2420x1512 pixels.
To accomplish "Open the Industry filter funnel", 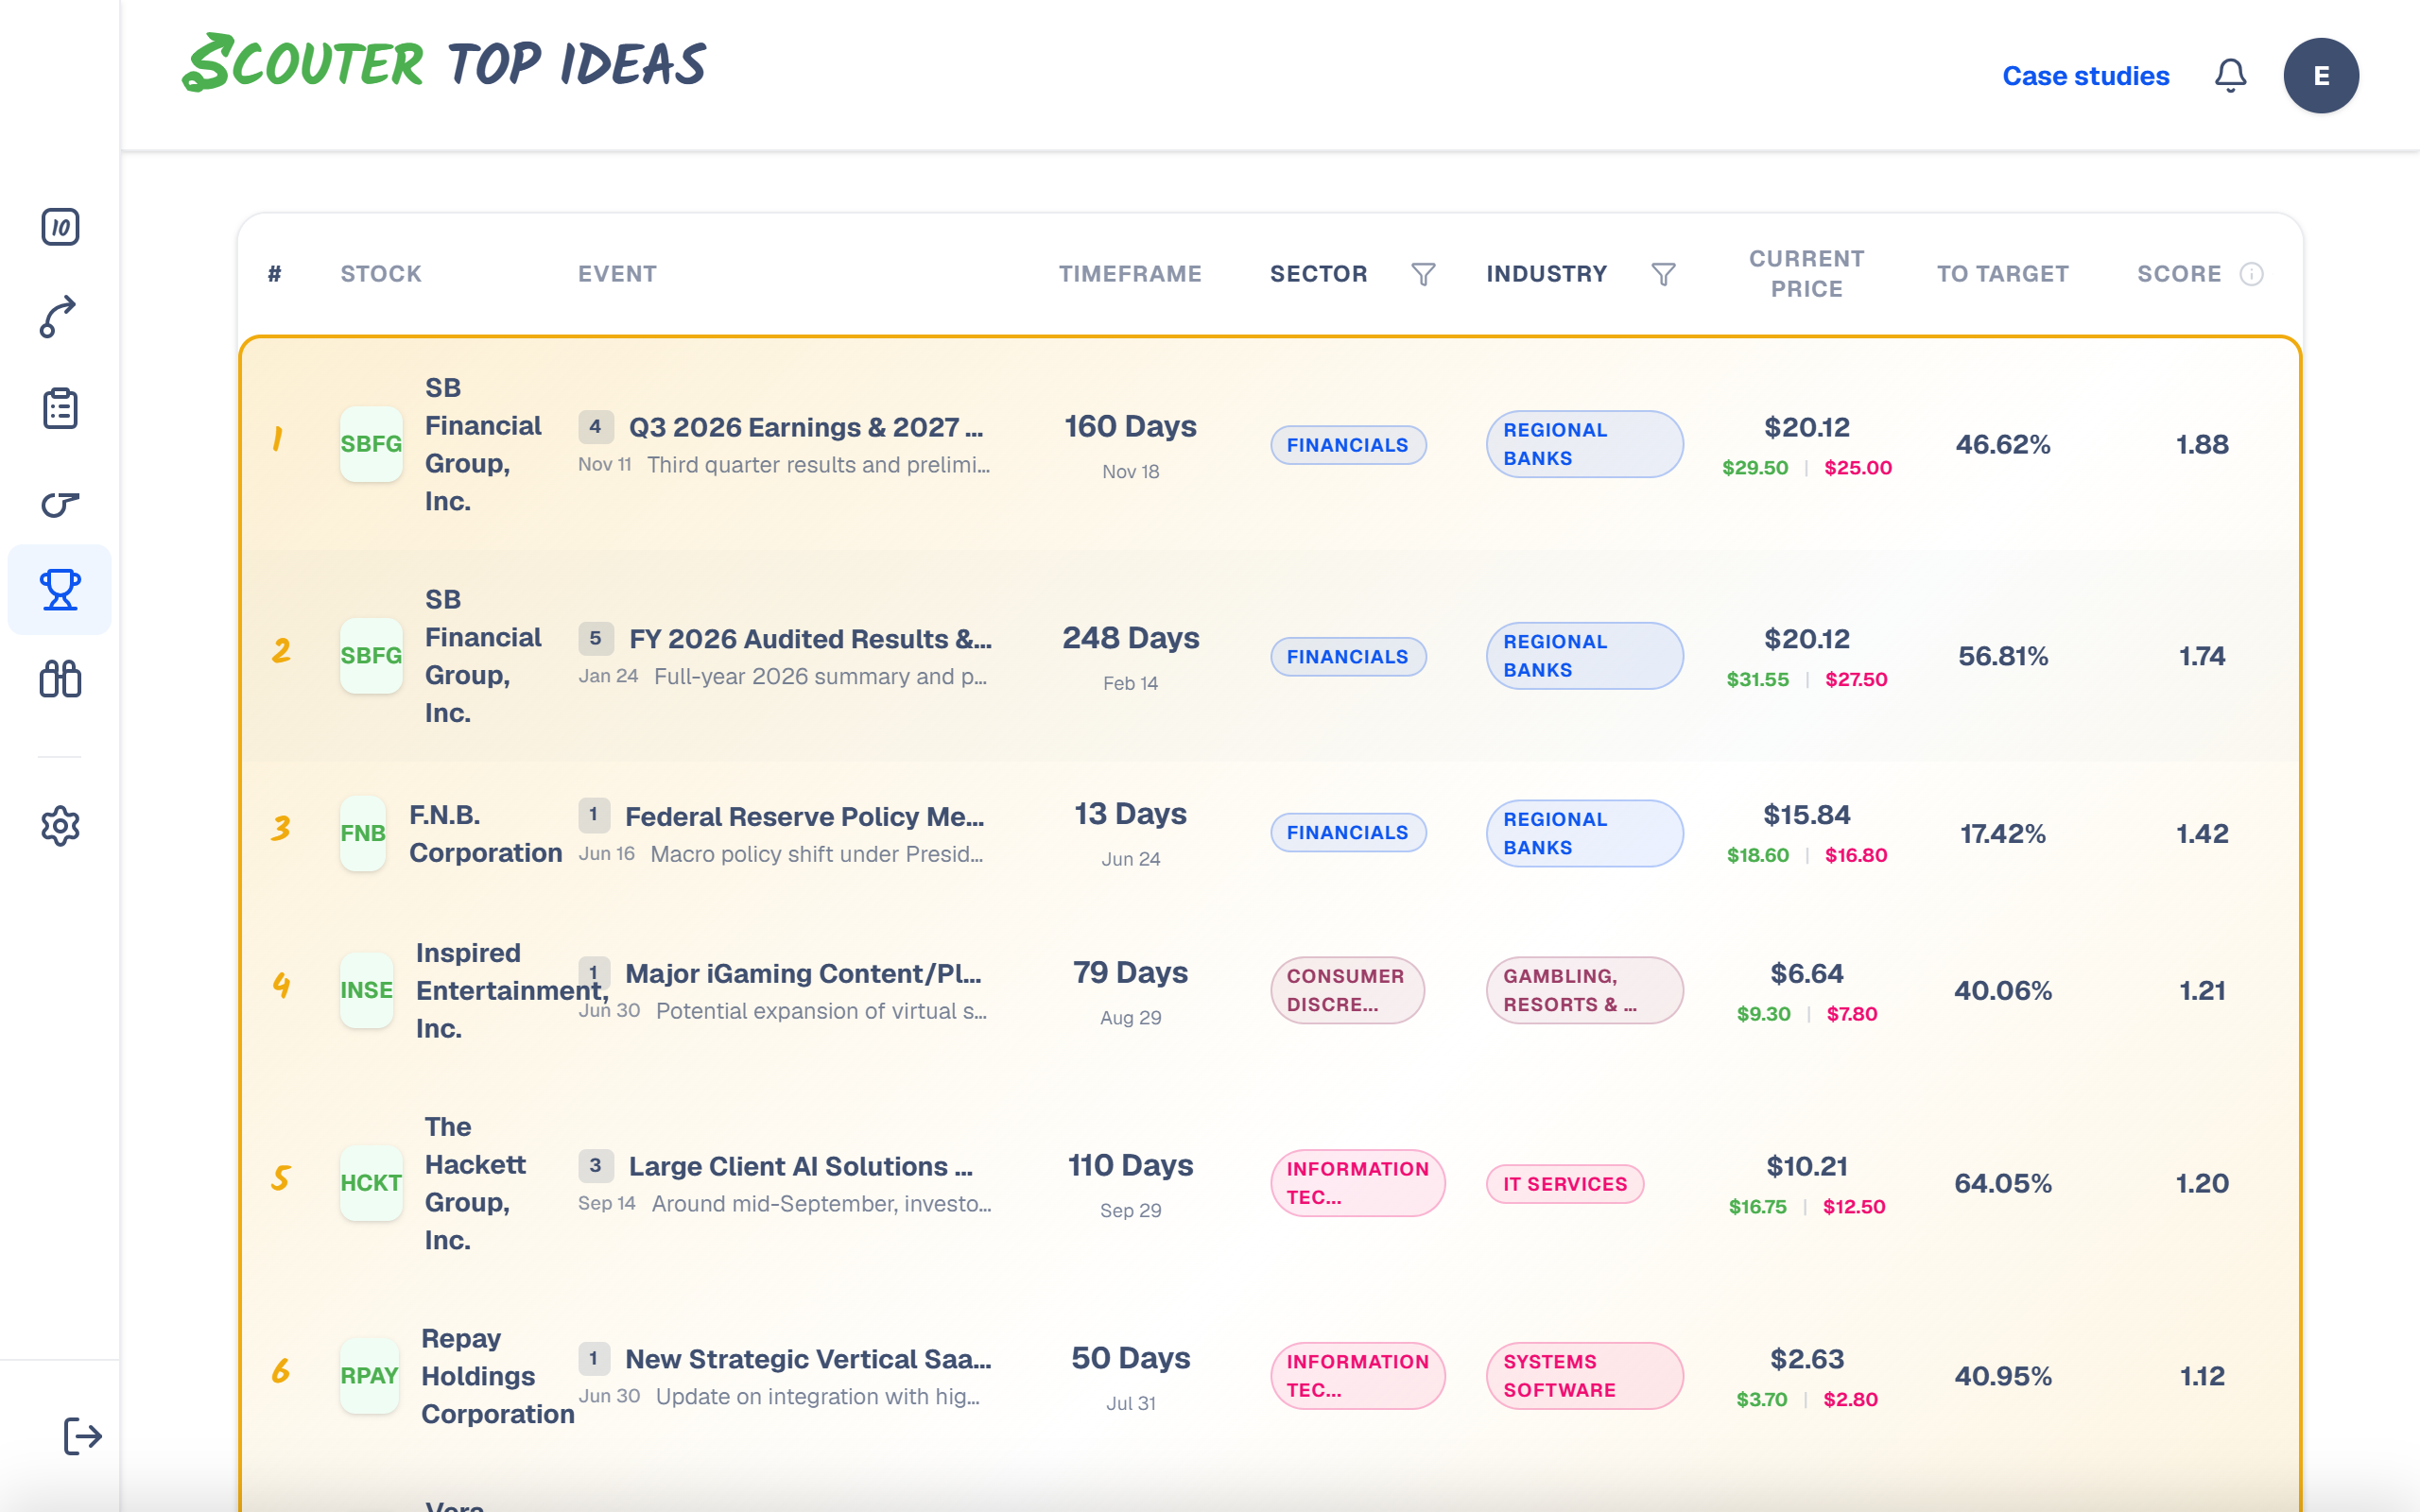I will [1663, 274].
